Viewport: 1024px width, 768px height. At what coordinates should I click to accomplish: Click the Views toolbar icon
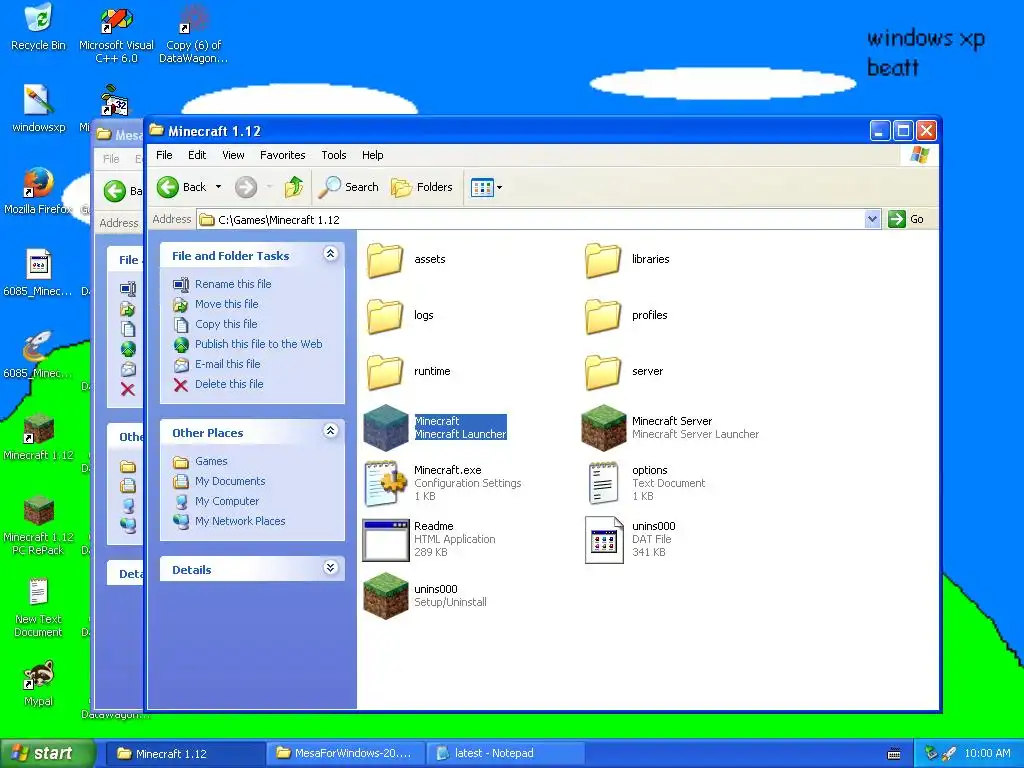pos(482,187)
